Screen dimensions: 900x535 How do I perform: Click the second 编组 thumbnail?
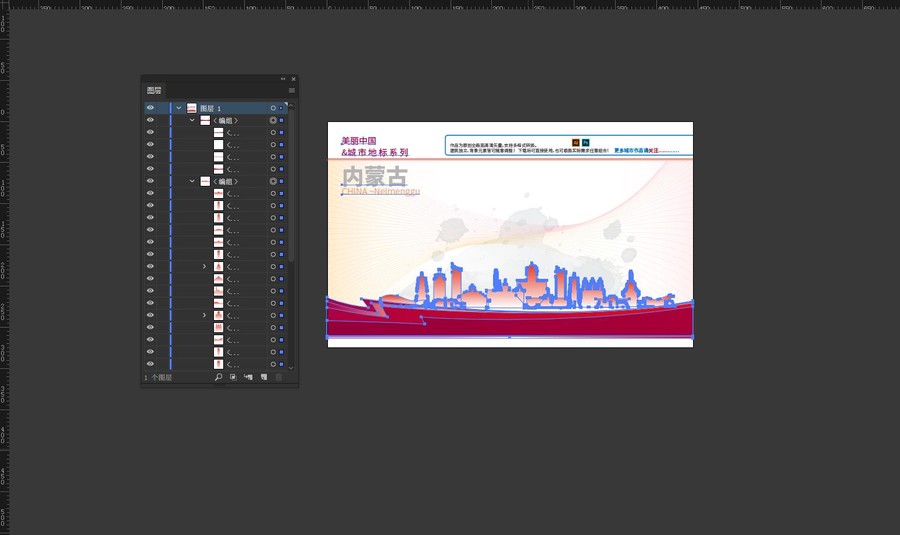[205, 181]
